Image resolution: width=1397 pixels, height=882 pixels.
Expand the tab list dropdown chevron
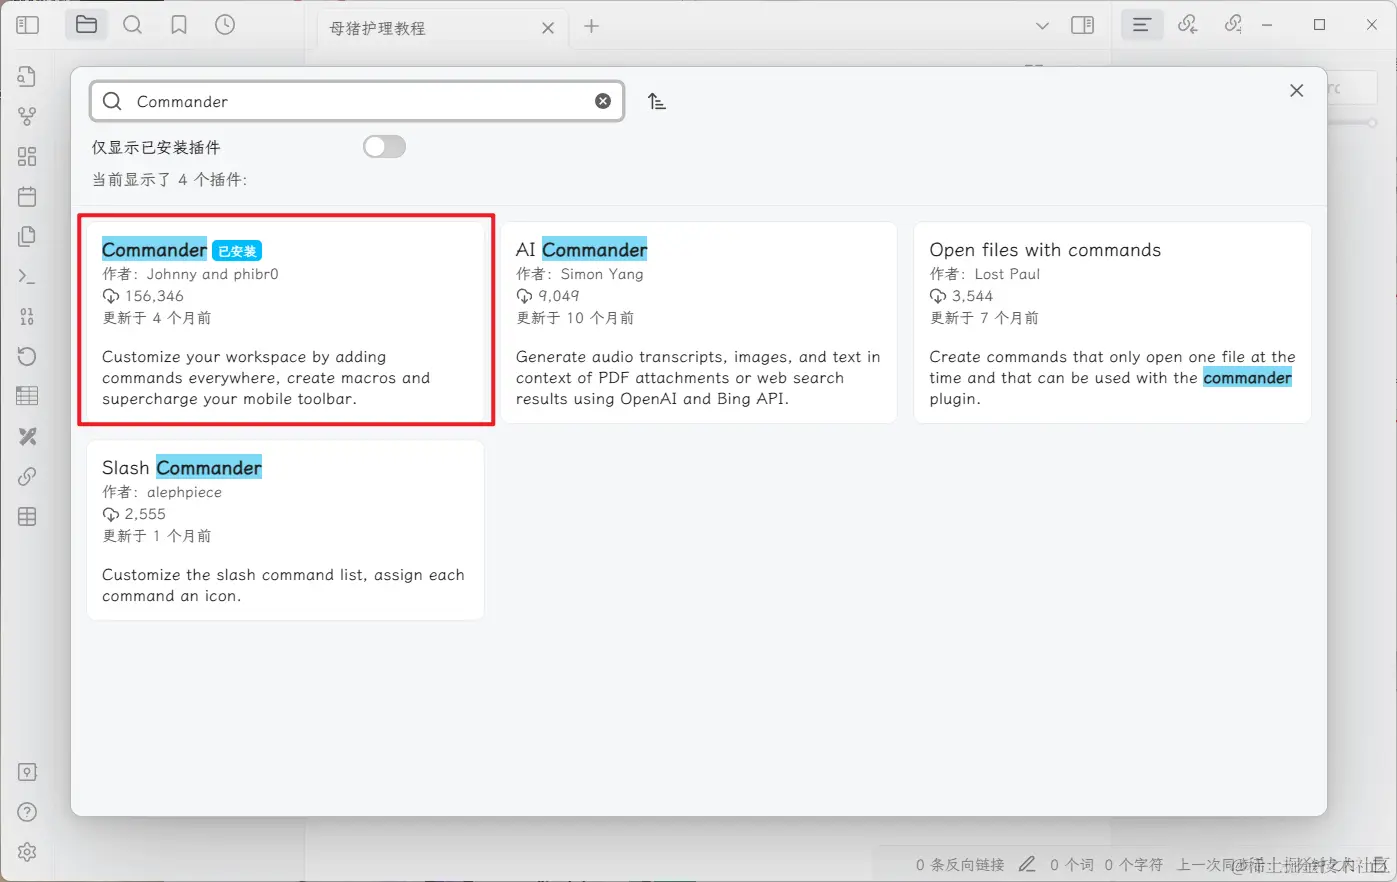[x=1042, y=26]
